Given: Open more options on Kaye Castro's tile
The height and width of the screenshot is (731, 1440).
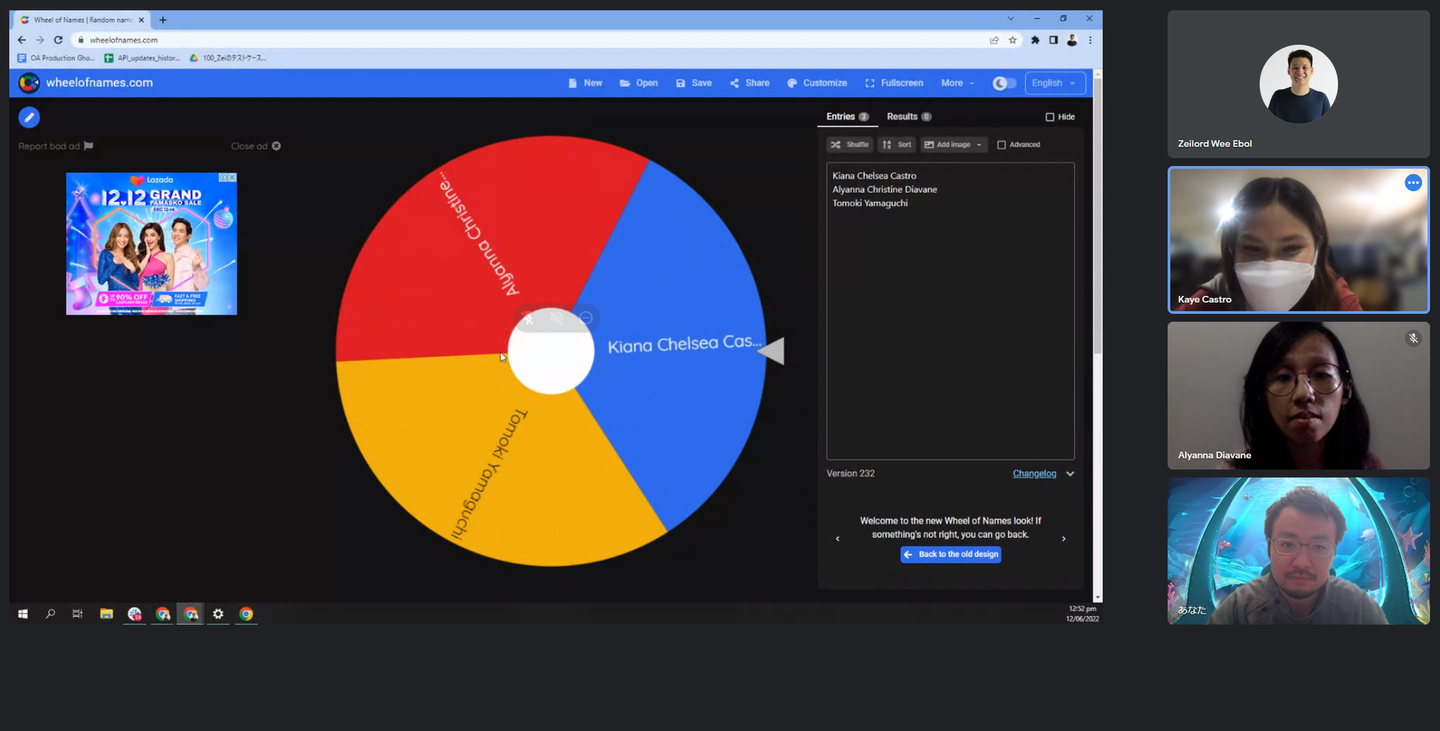Looking at the screenshot, I should pyautogui.click(x=1413, y=182).
